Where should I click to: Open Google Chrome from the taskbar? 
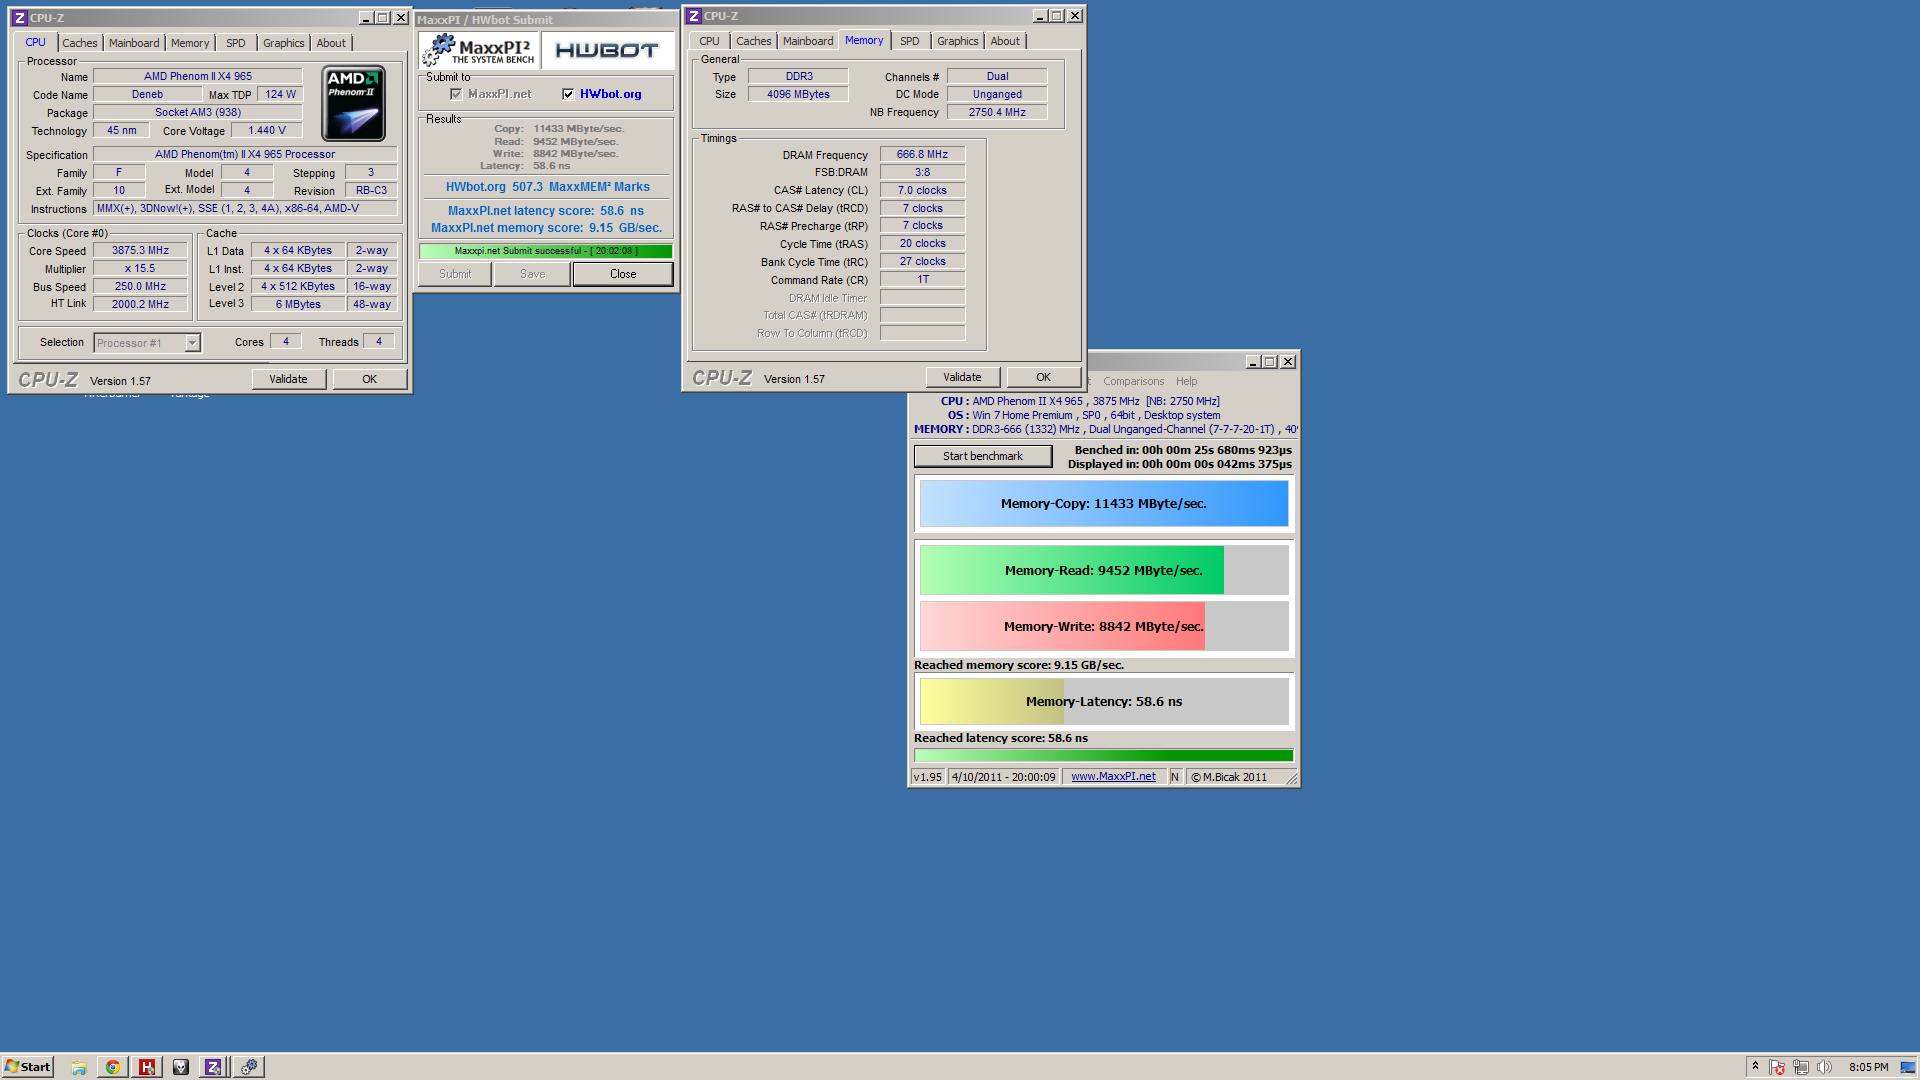(113, 1067)
